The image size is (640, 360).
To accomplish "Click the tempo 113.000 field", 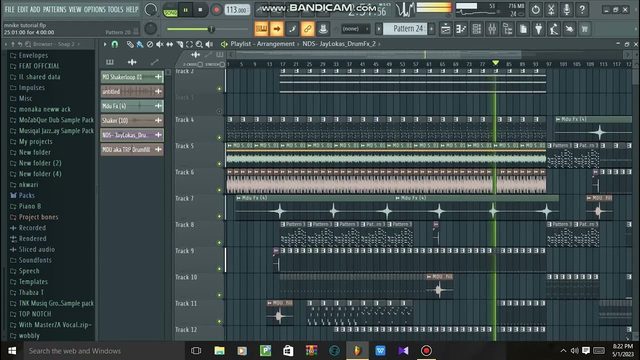I will 237,10.
